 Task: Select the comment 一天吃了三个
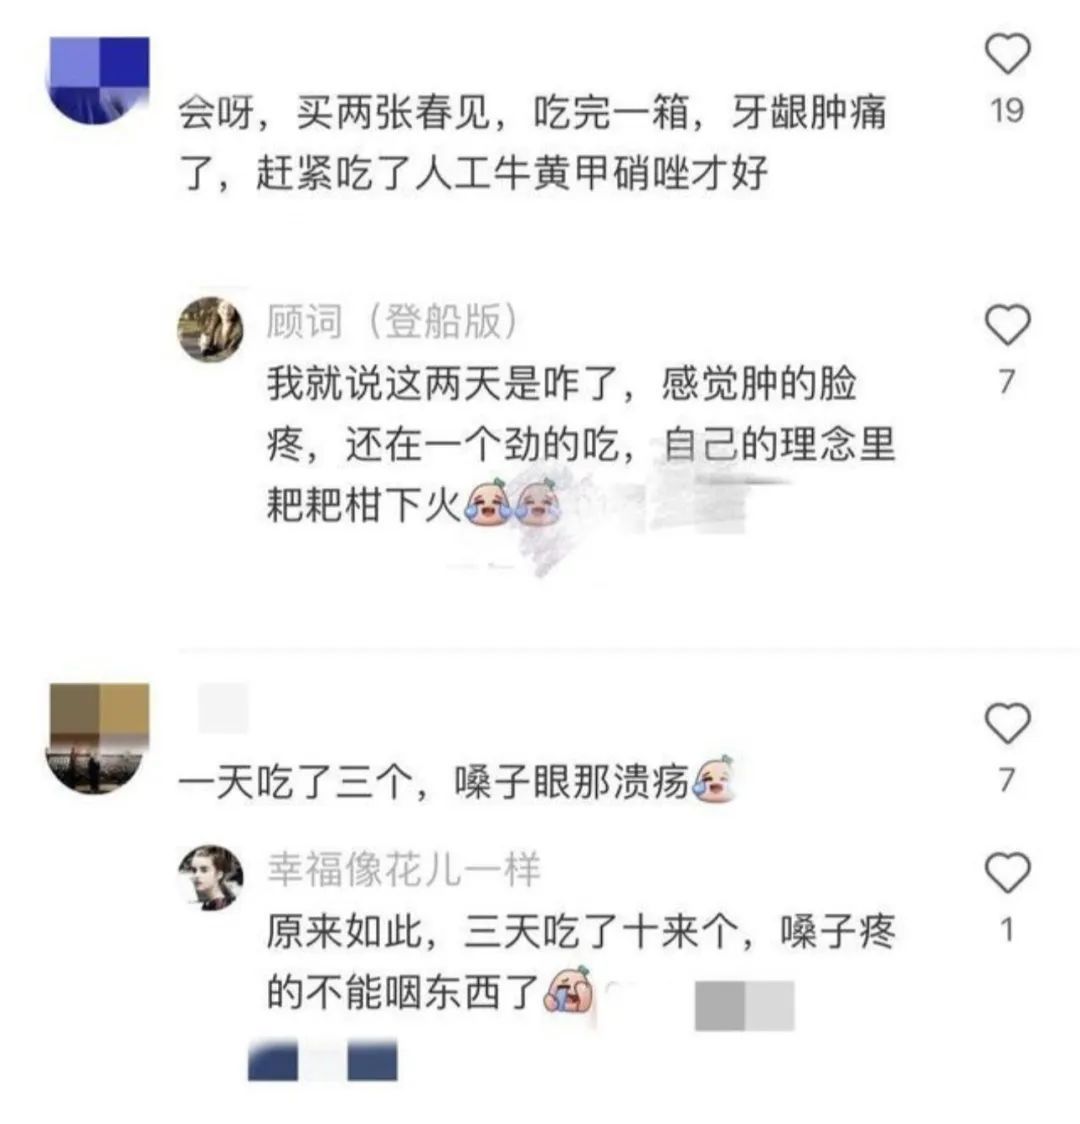[457, 781]
